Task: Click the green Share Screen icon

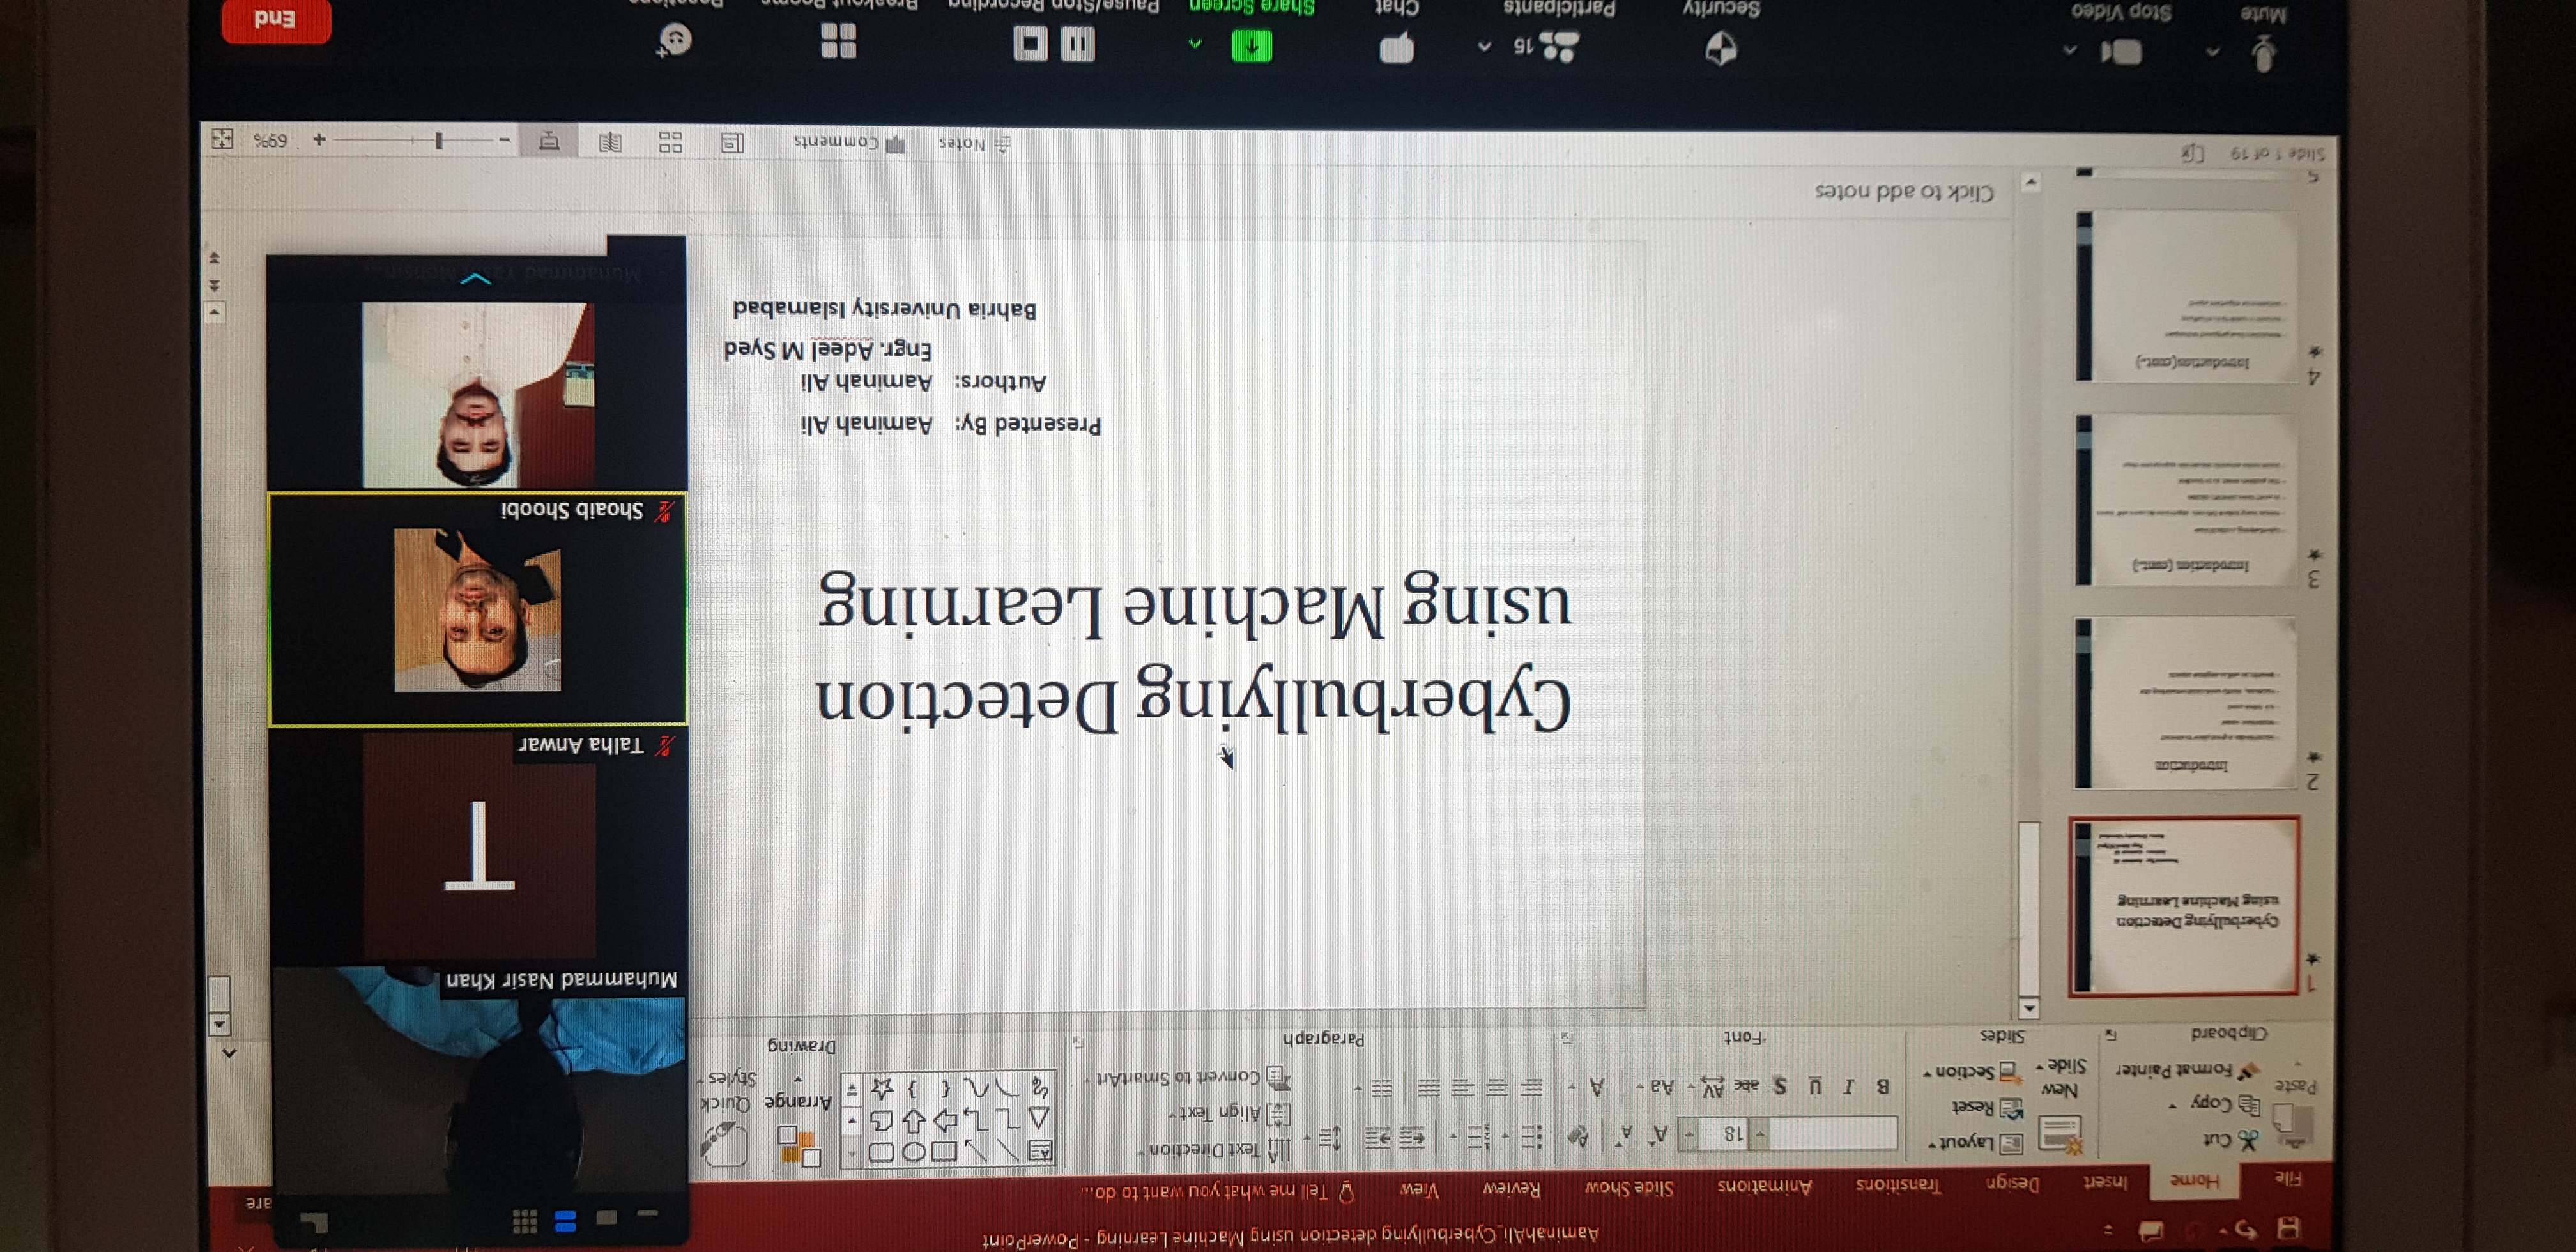Action: [x=1251, y=45]
